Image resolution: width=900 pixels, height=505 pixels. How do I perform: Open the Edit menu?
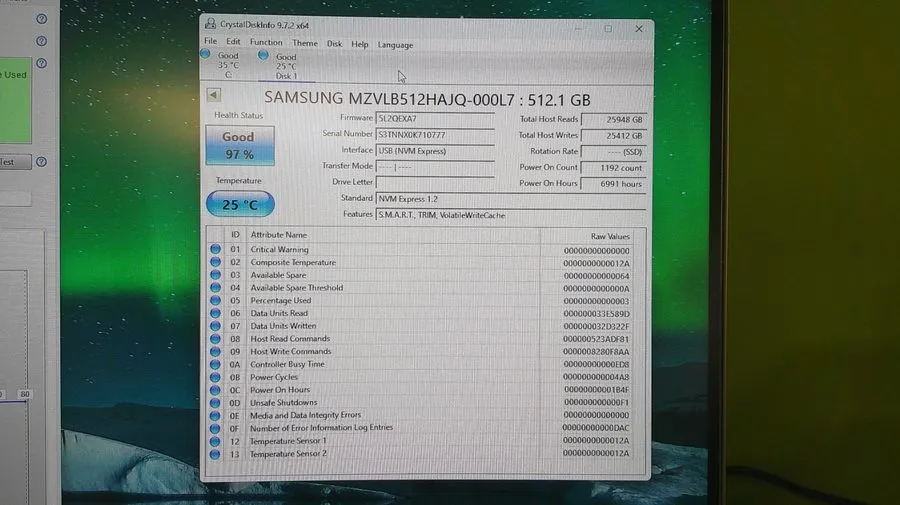click(x=233, y=42)
